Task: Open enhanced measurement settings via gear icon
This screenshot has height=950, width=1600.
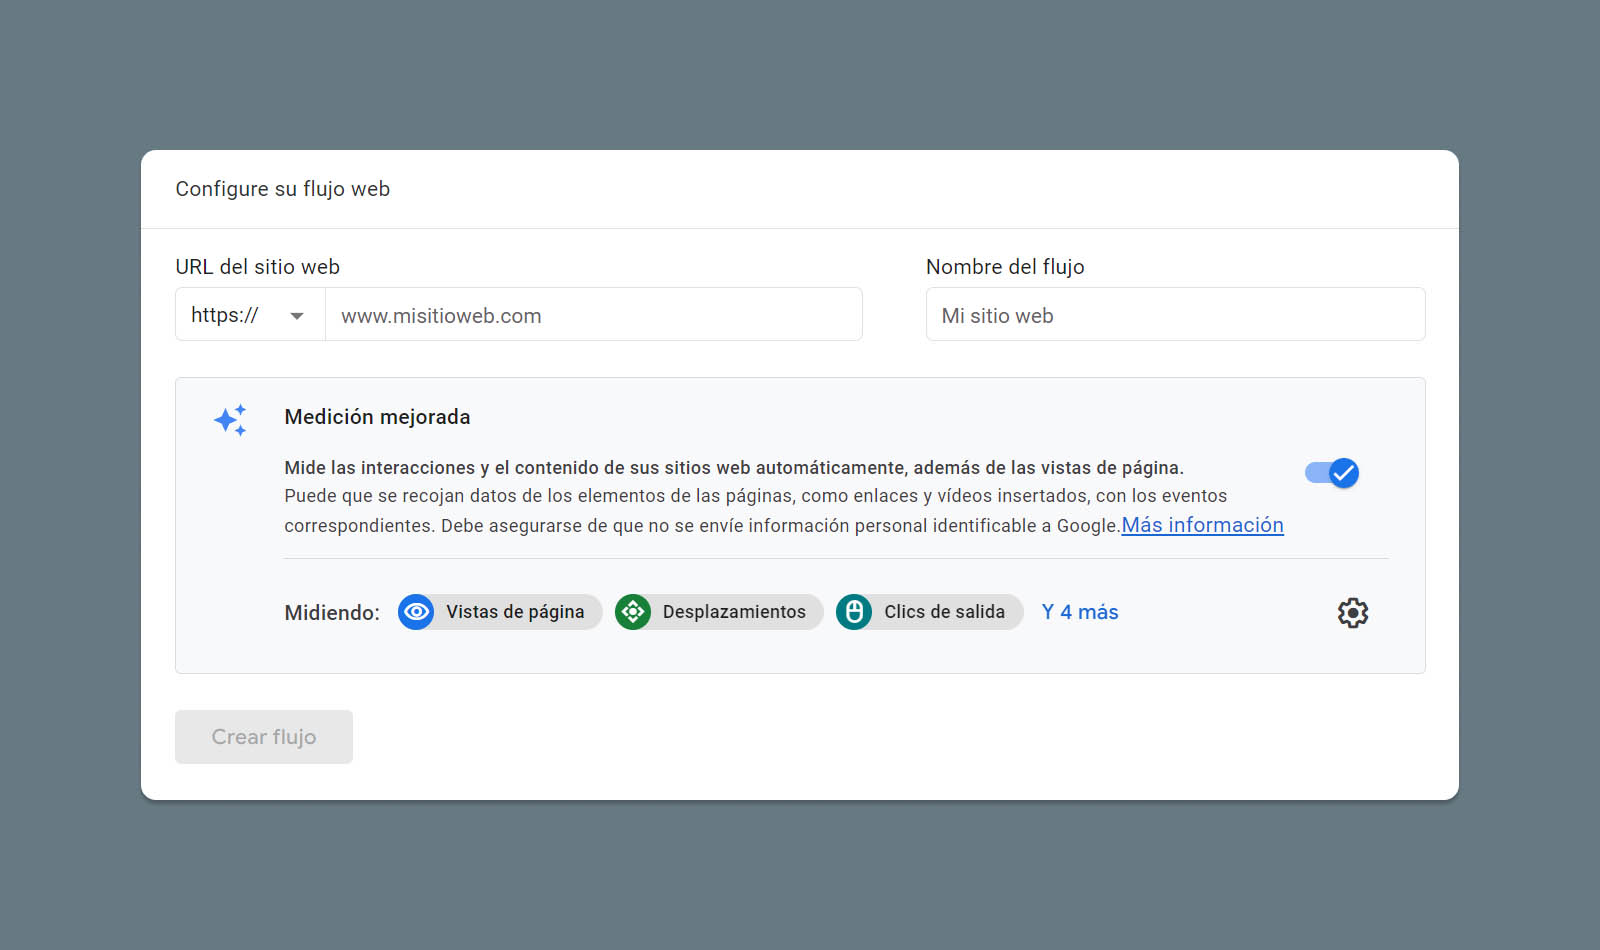Action: coord(1352,613)
